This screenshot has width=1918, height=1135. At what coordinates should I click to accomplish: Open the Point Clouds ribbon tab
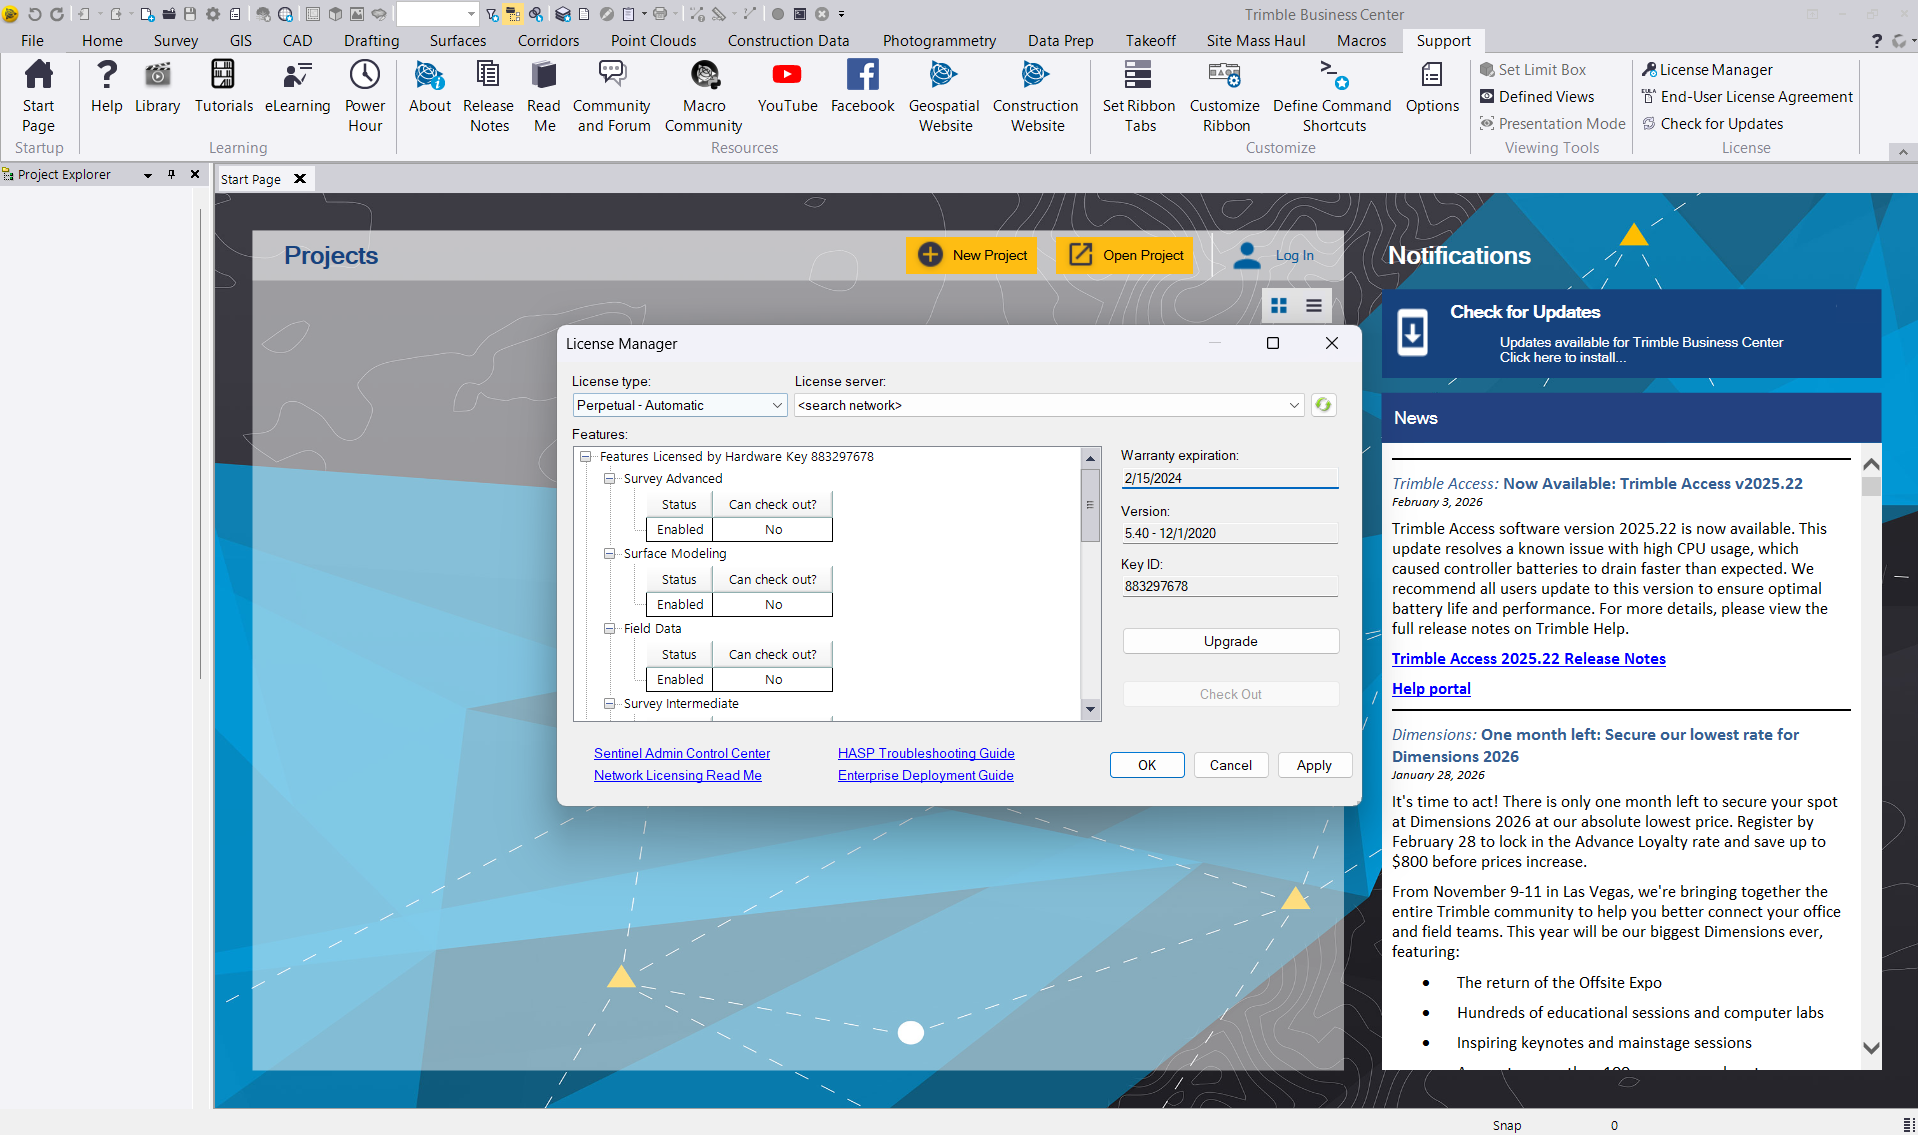pos(653,41)
